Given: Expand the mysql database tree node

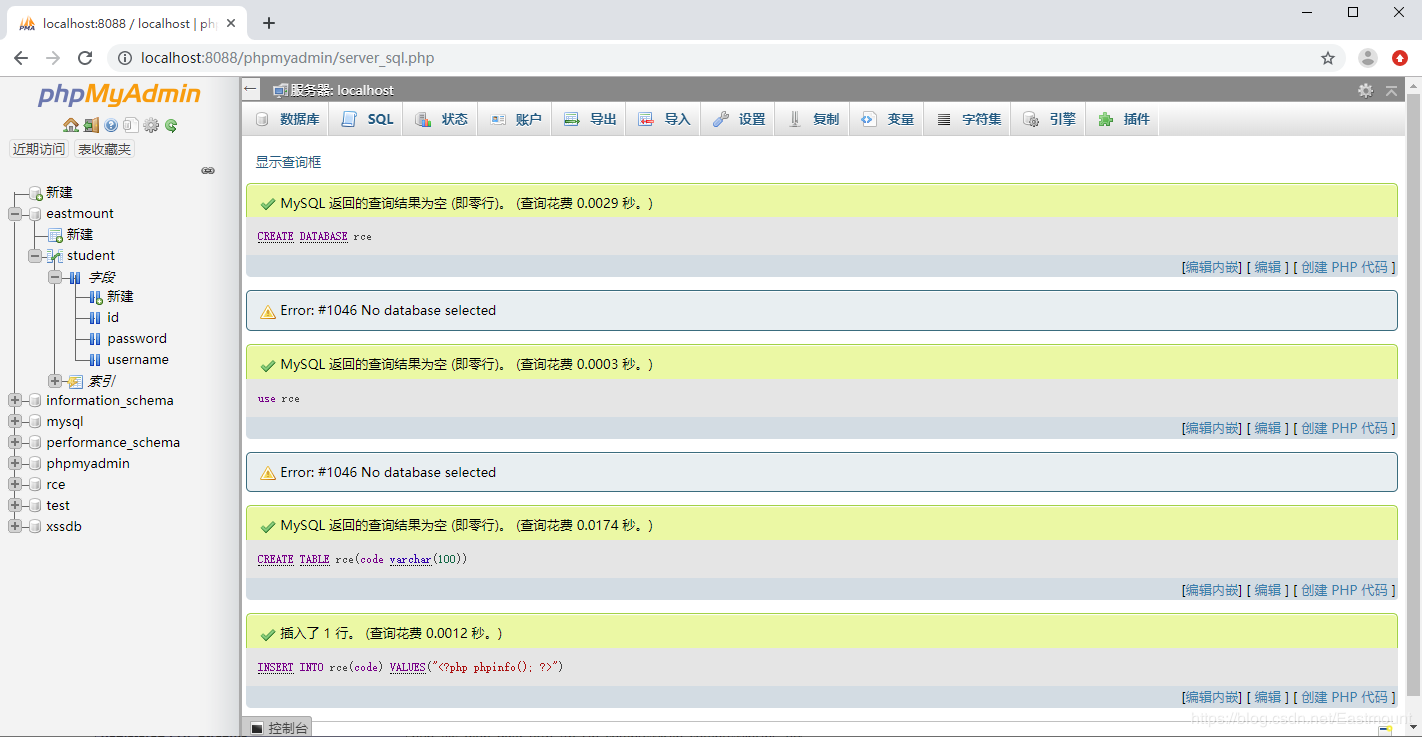Looking at the screenshot, I should pos(14,421).
